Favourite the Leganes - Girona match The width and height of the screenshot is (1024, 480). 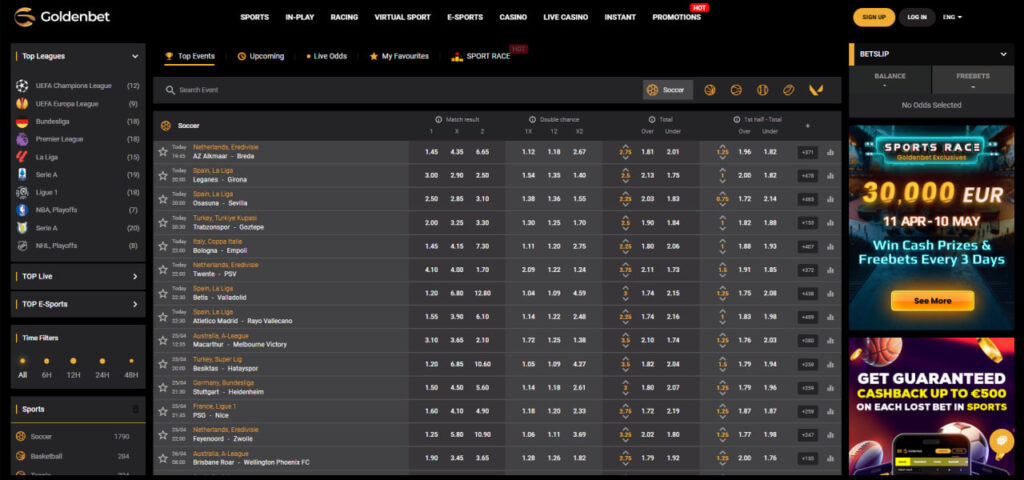click(163, 176)
